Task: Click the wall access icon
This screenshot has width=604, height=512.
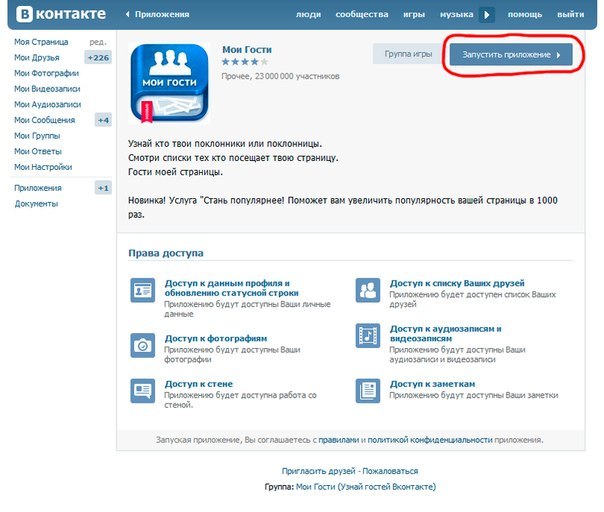Action: [143, 390]
